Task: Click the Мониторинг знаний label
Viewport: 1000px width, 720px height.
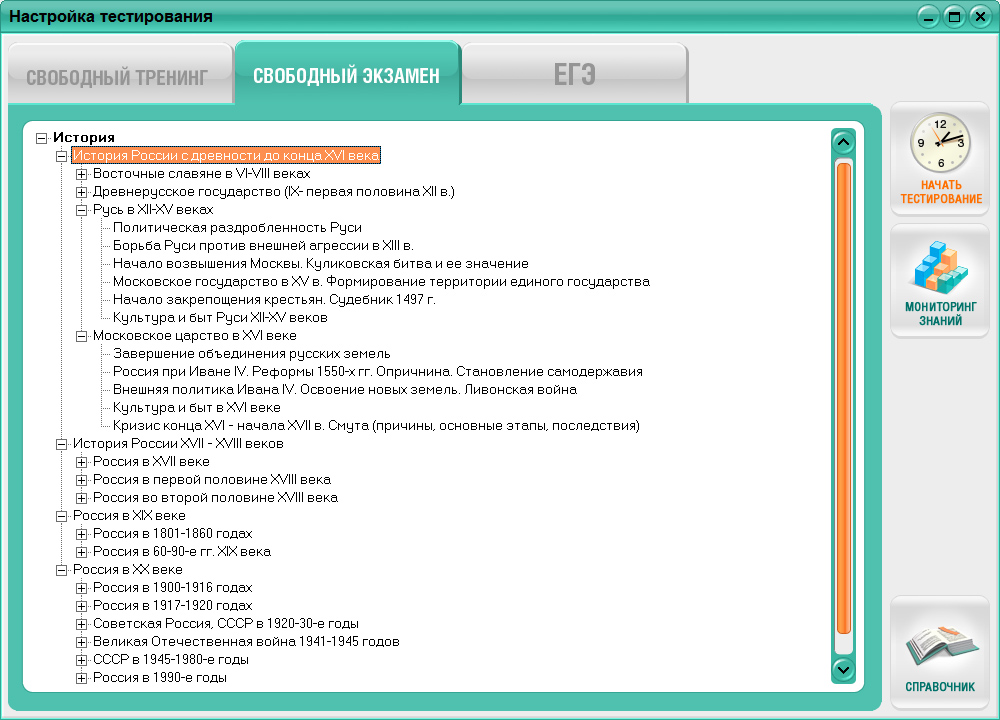Action: (x=941, y=314)
